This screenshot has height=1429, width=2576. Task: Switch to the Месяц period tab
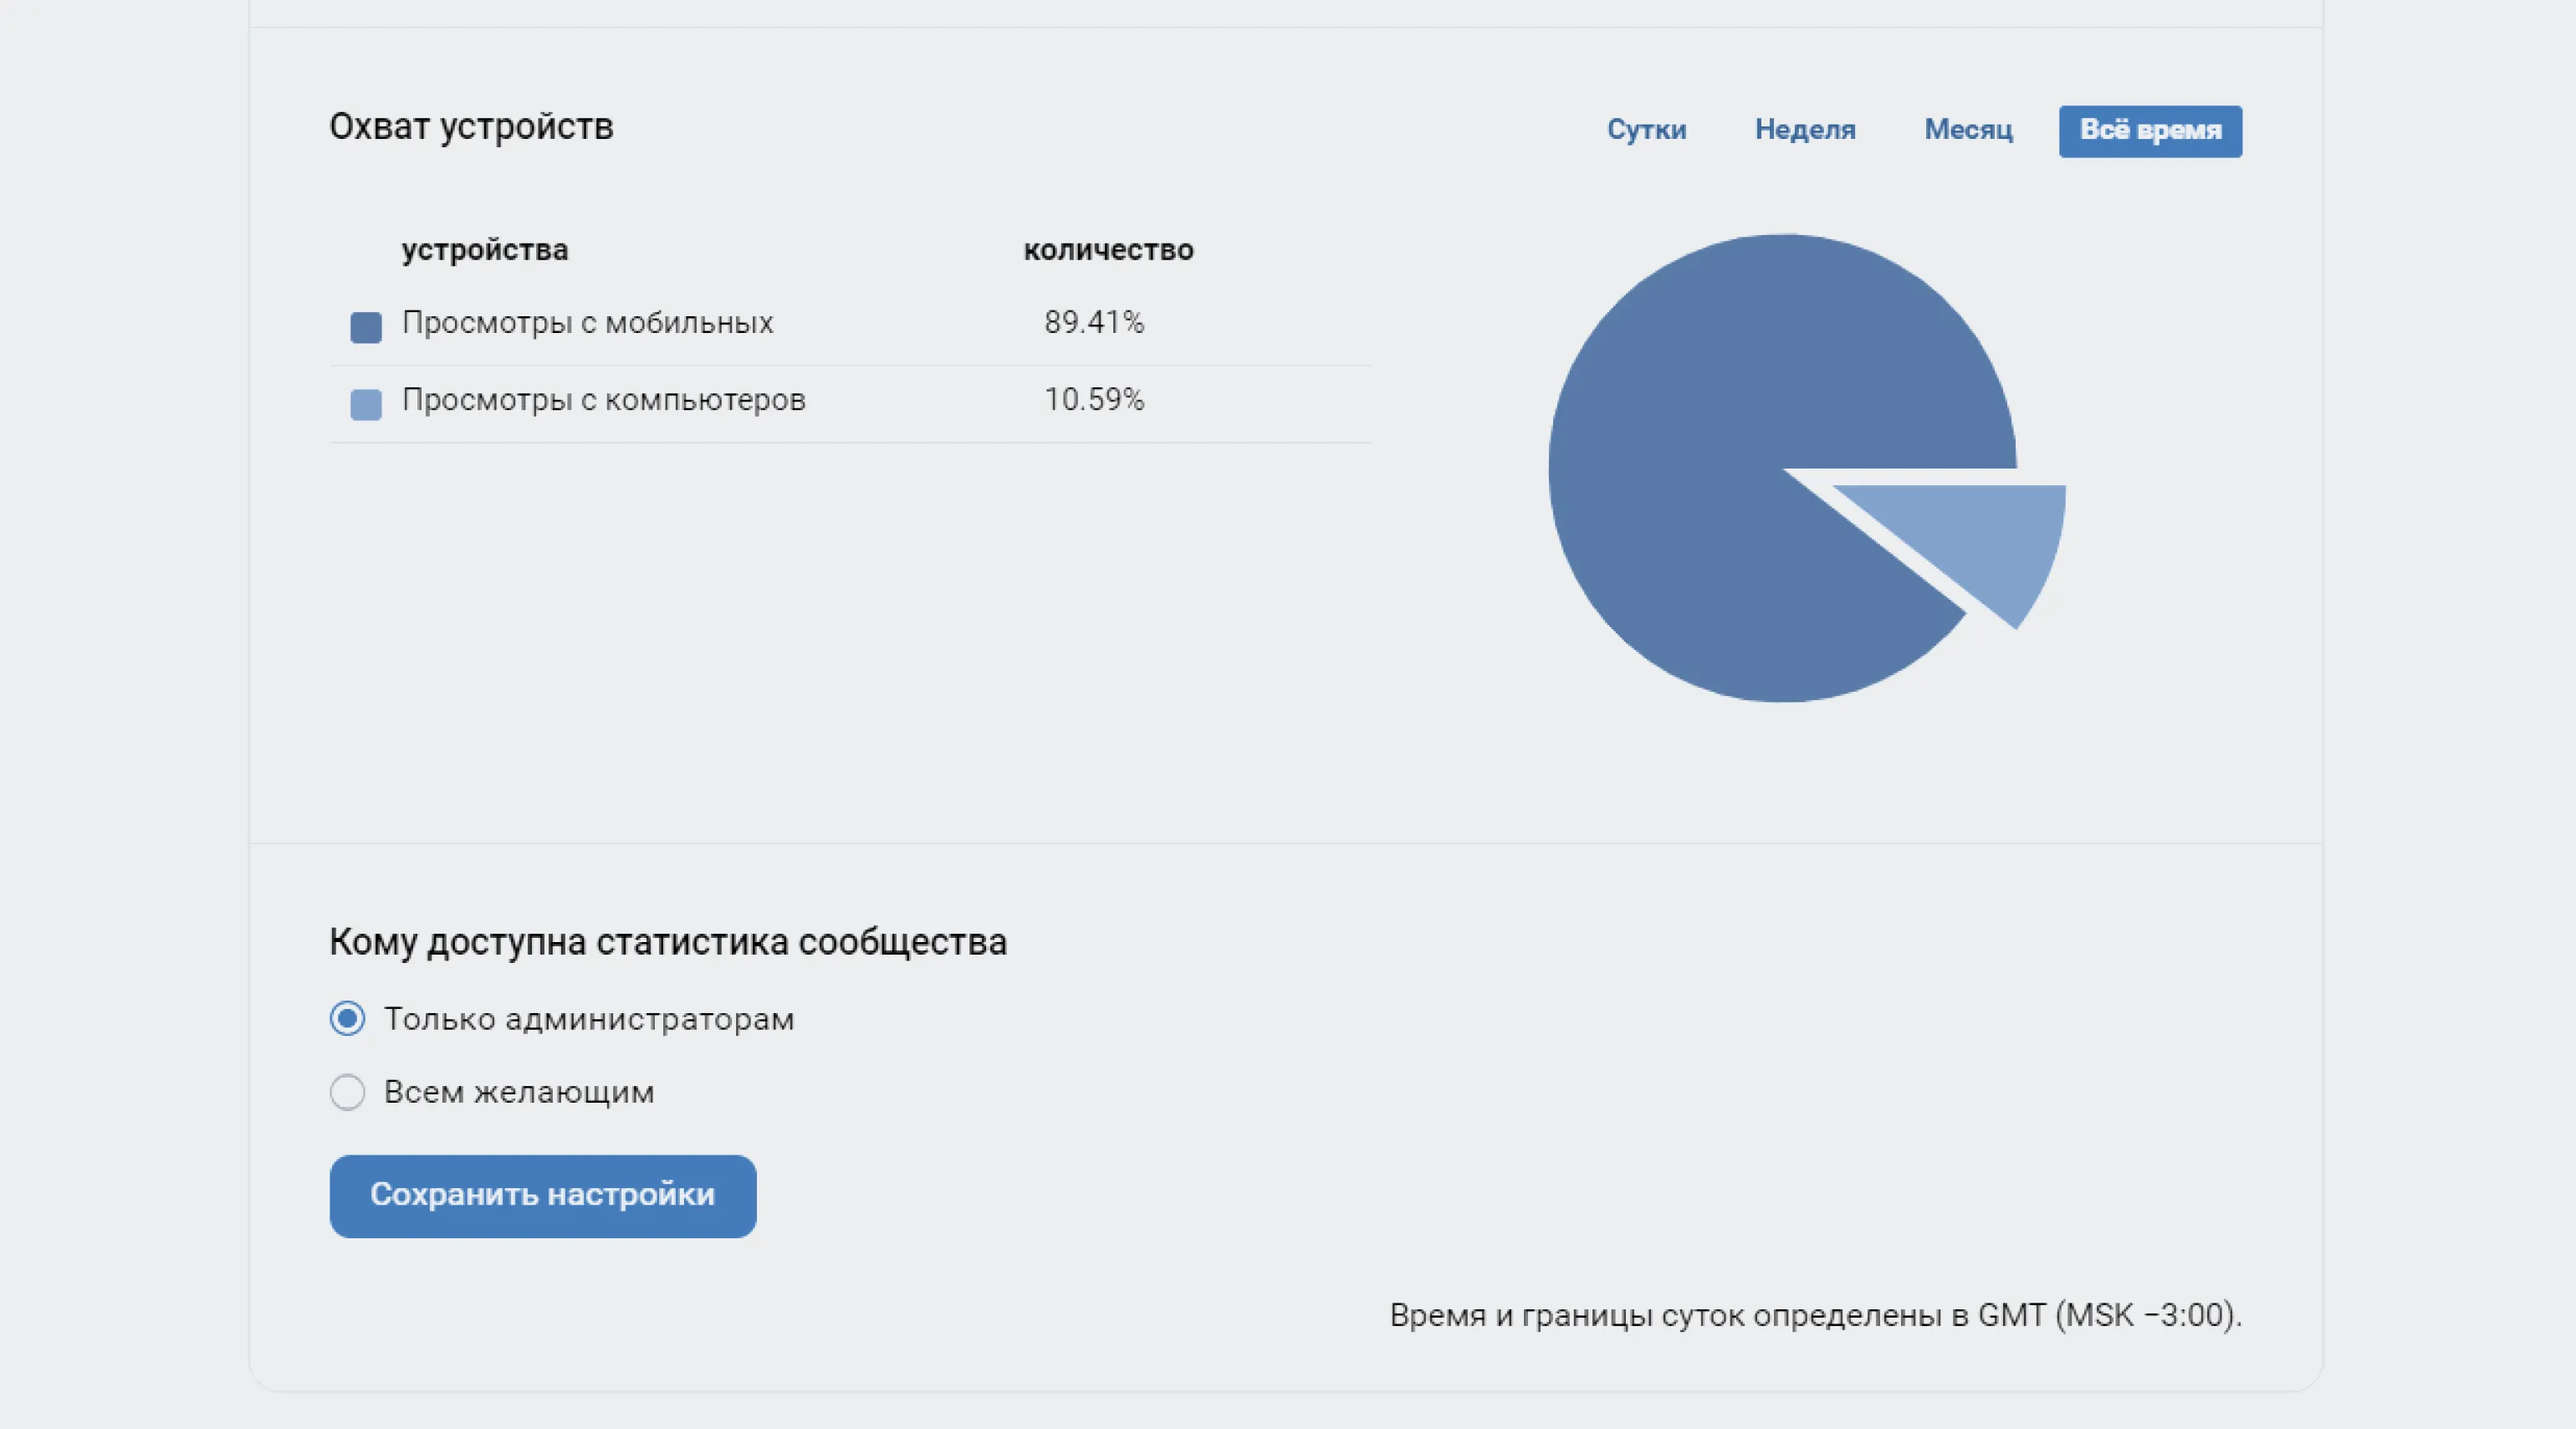pos(1968,130)
